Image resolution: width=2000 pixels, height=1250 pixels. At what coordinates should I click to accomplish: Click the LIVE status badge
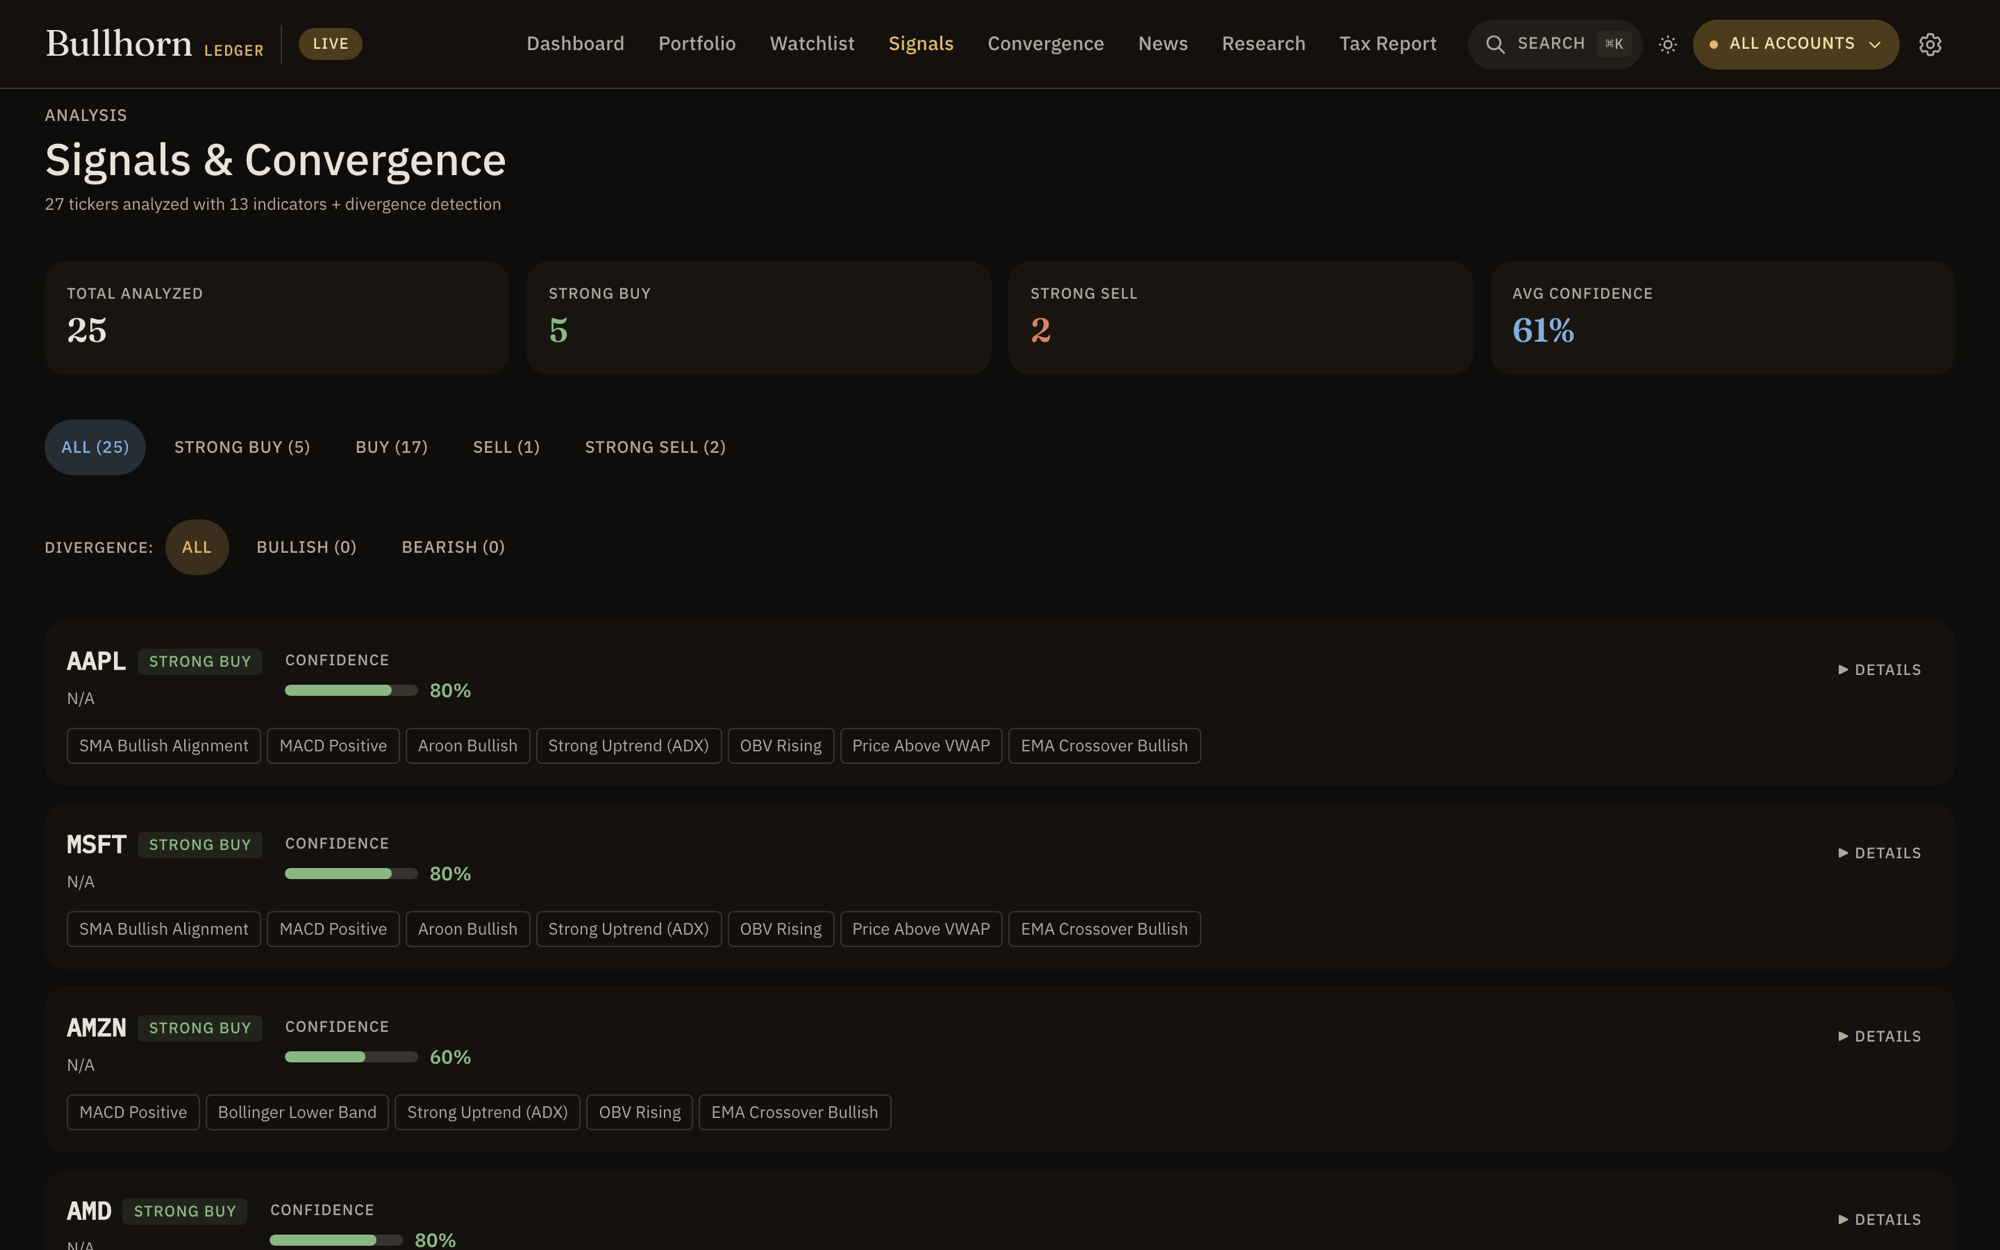point(330,44)
